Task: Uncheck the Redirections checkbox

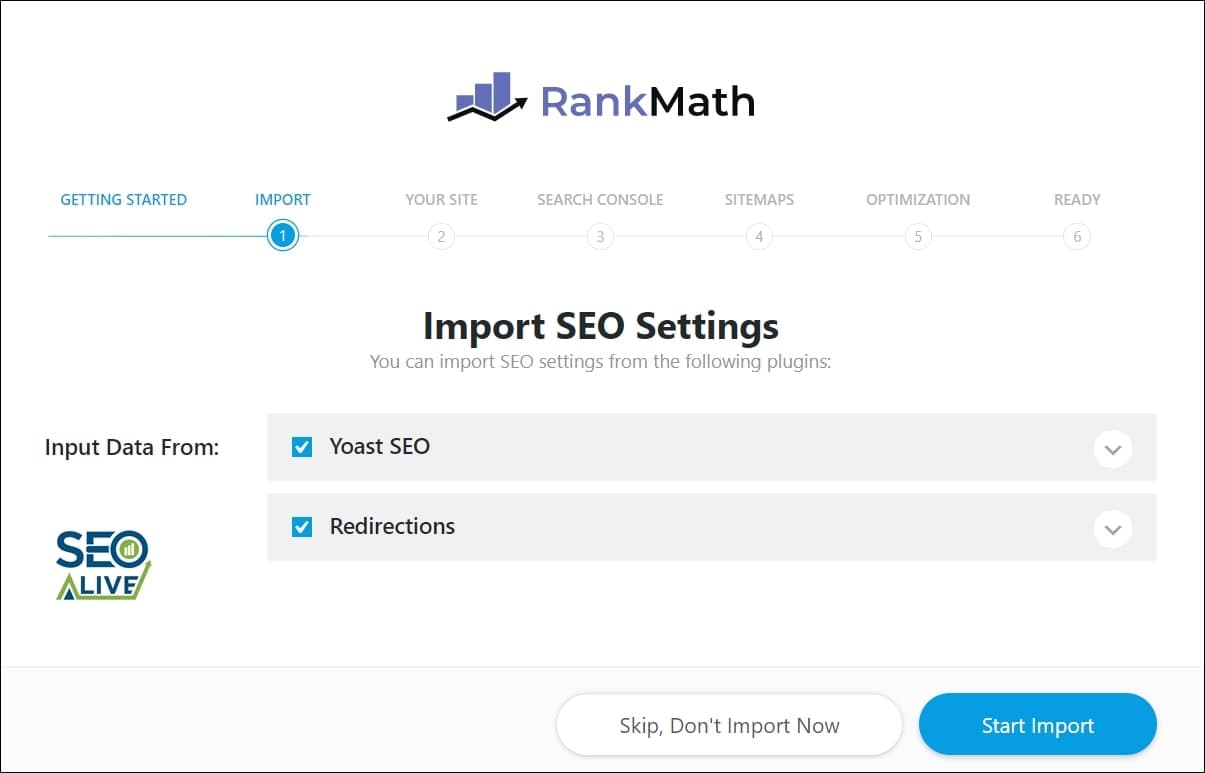Action: coord(302,526)
